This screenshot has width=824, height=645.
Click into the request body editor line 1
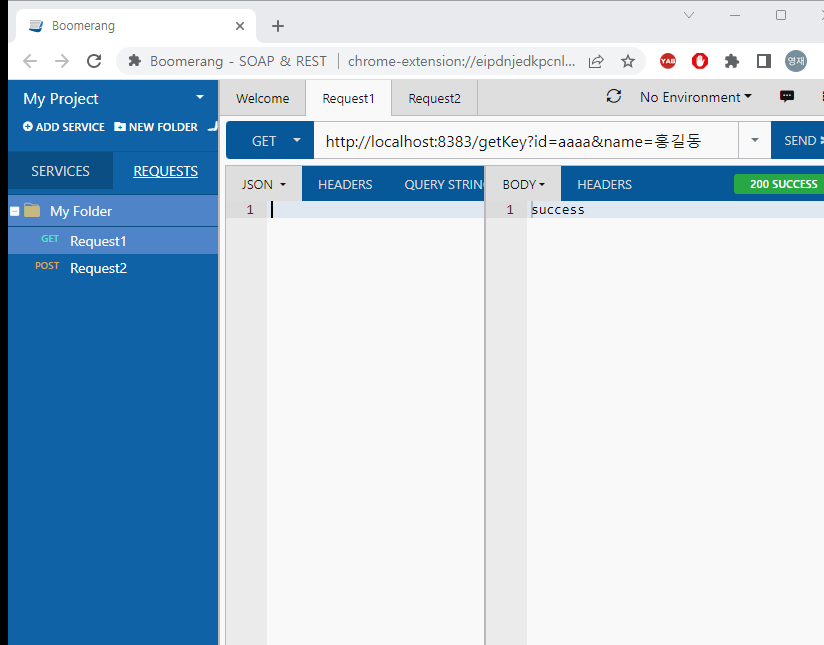(x=376, y=210)
